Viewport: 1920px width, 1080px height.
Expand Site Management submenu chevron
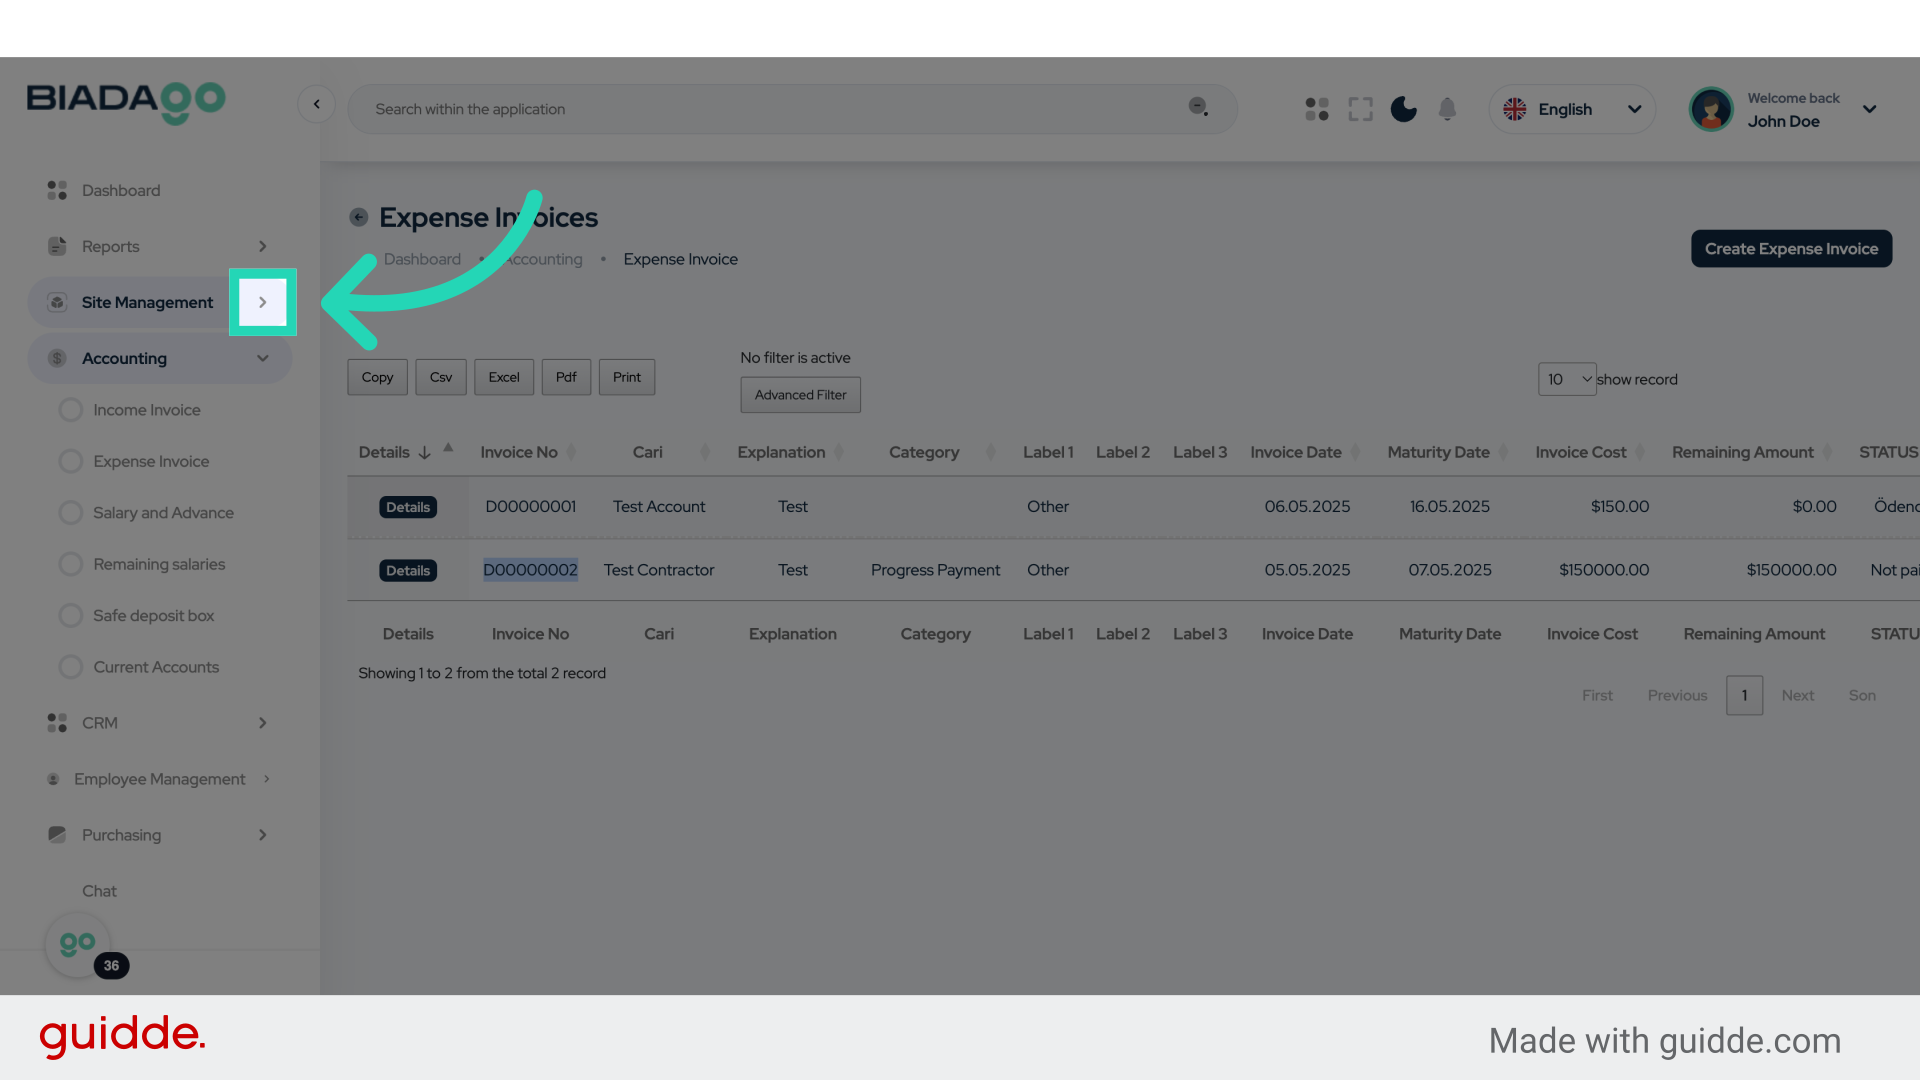point(263,302)
